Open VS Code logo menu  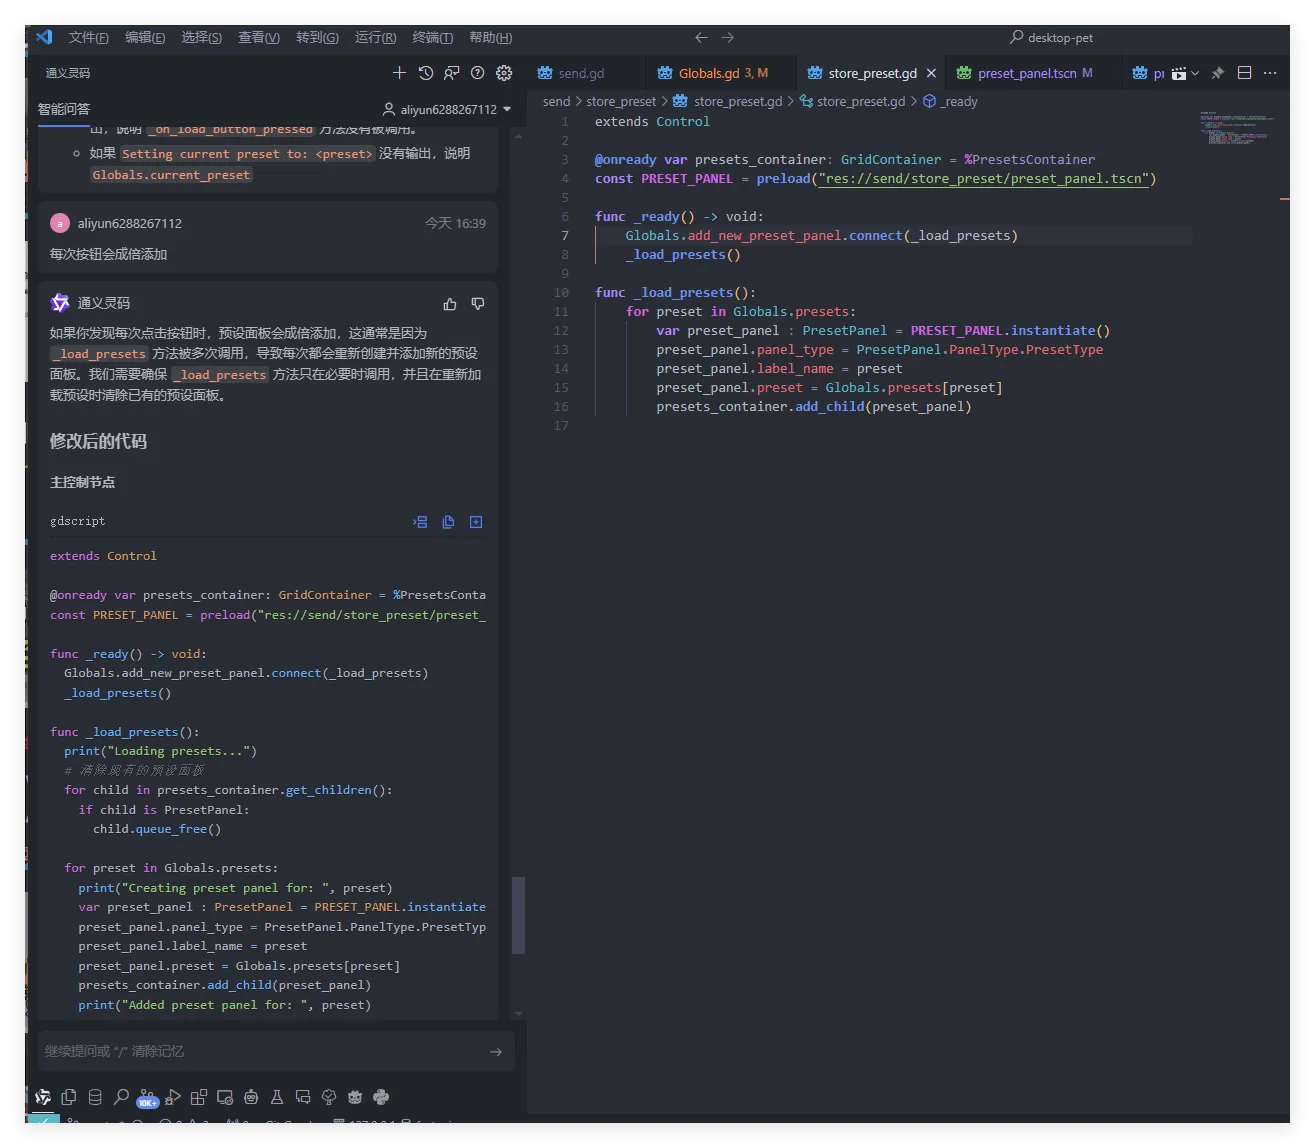(x=44, y=37)
